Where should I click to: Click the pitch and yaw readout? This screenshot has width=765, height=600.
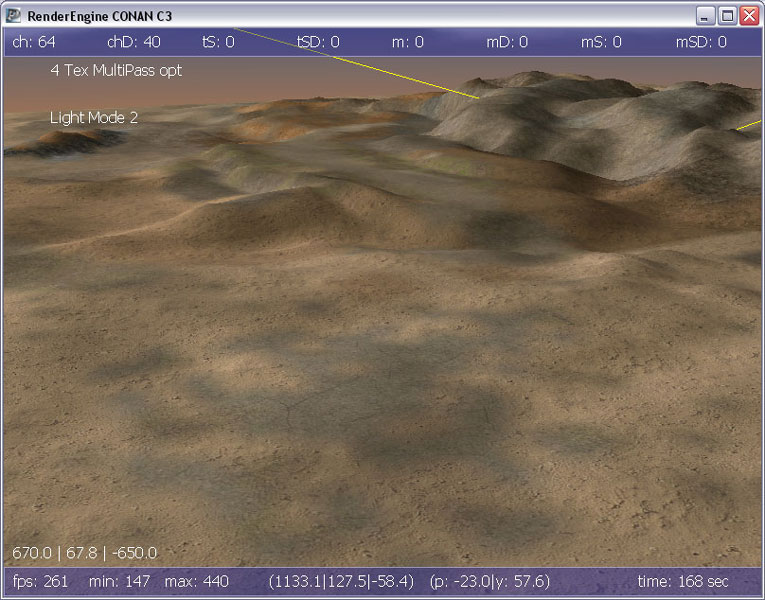[x=489, y=581]
